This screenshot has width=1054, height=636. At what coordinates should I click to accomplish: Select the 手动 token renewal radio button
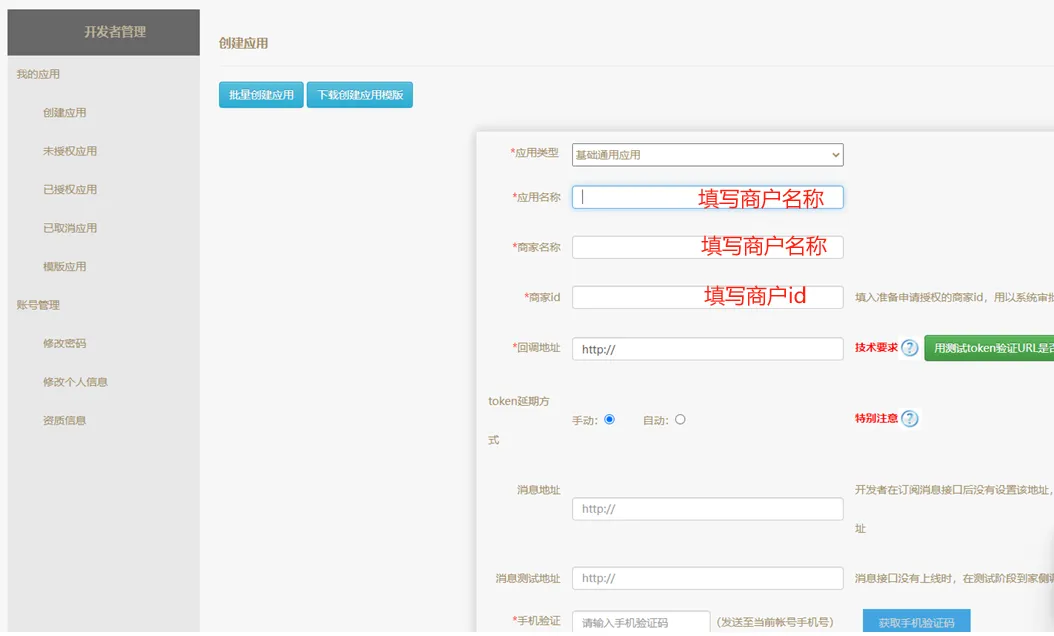point(609,419)
